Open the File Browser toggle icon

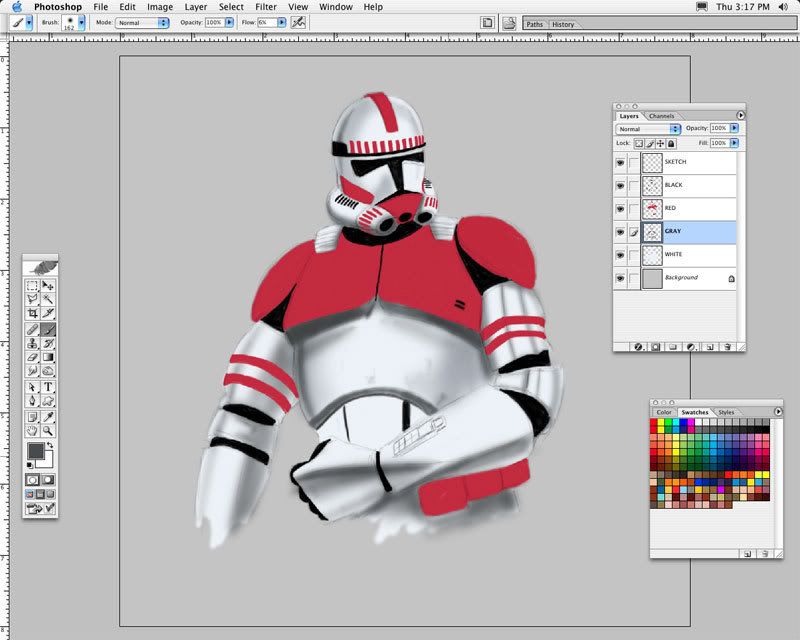(x=509, y=23)
